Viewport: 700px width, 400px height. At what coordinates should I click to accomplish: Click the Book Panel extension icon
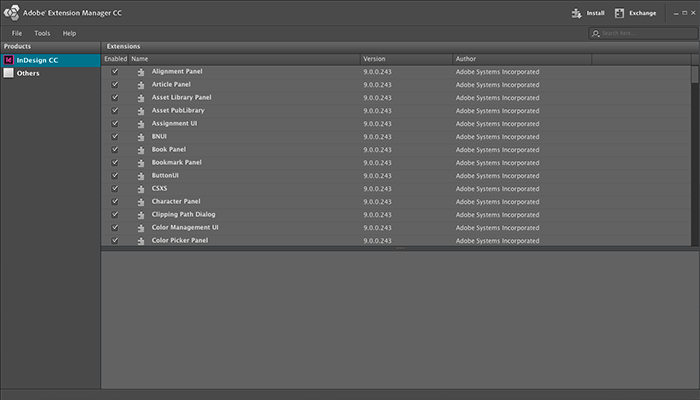click(x=141, y=150)
